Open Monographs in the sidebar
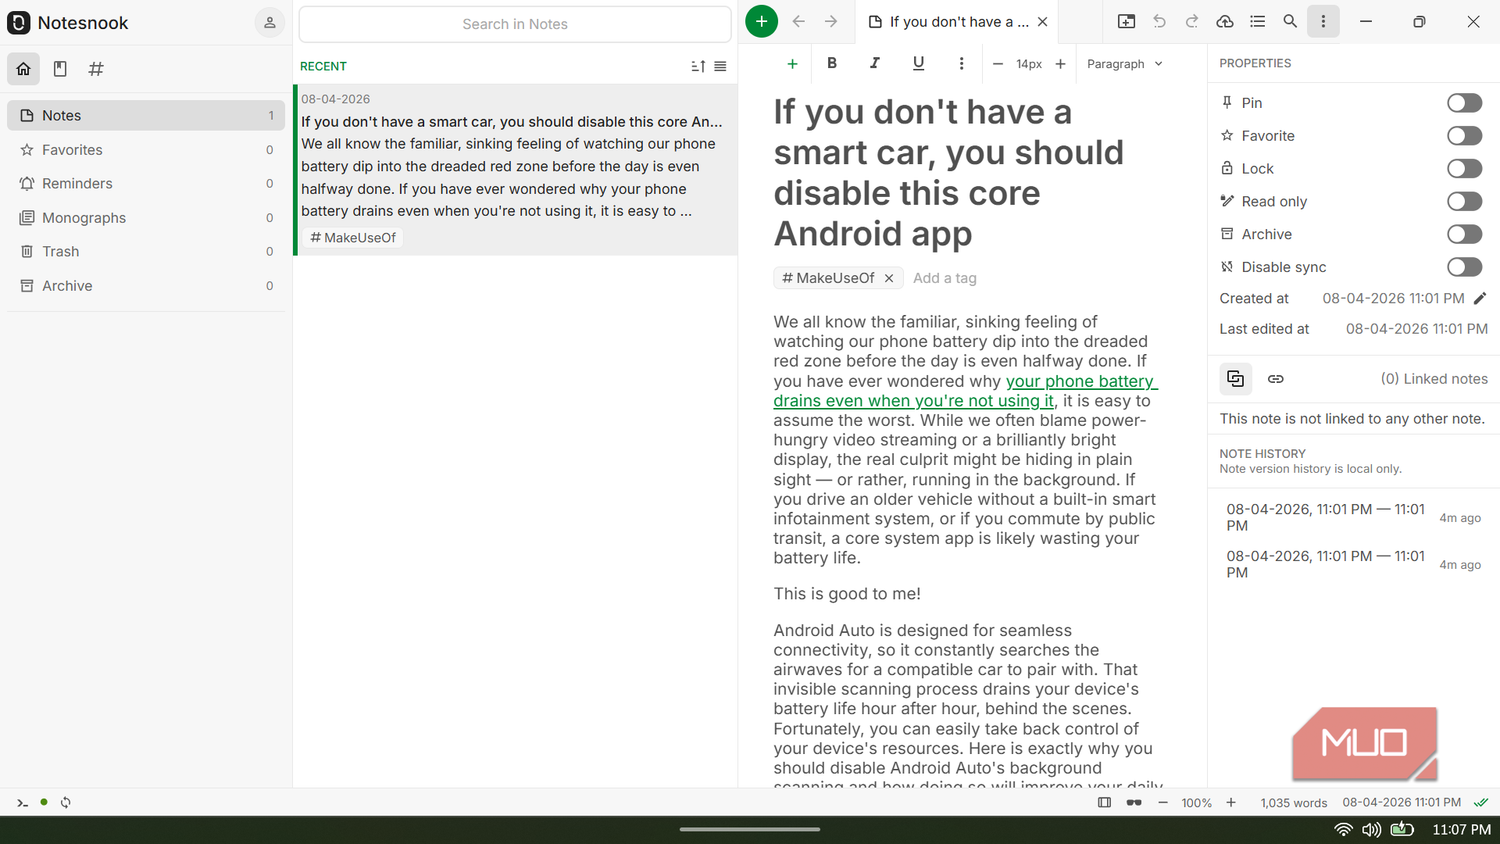This screenshot has width=1500, height=844. point(146,218)
